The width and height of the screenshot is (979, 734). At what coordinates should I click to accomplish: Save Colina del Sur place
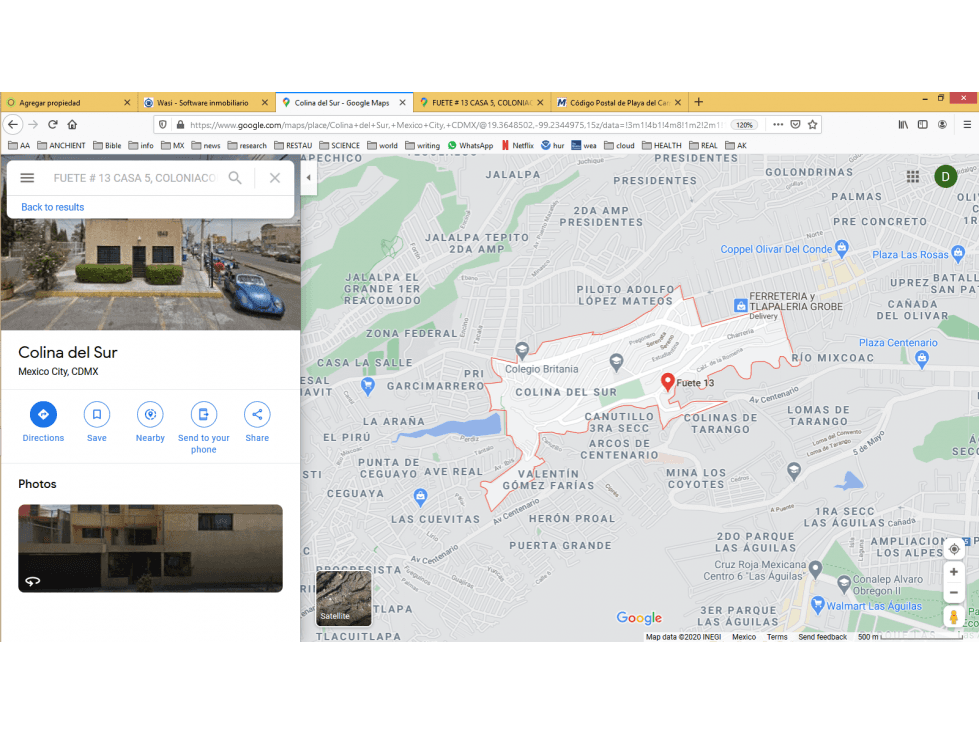pos(97,414)
